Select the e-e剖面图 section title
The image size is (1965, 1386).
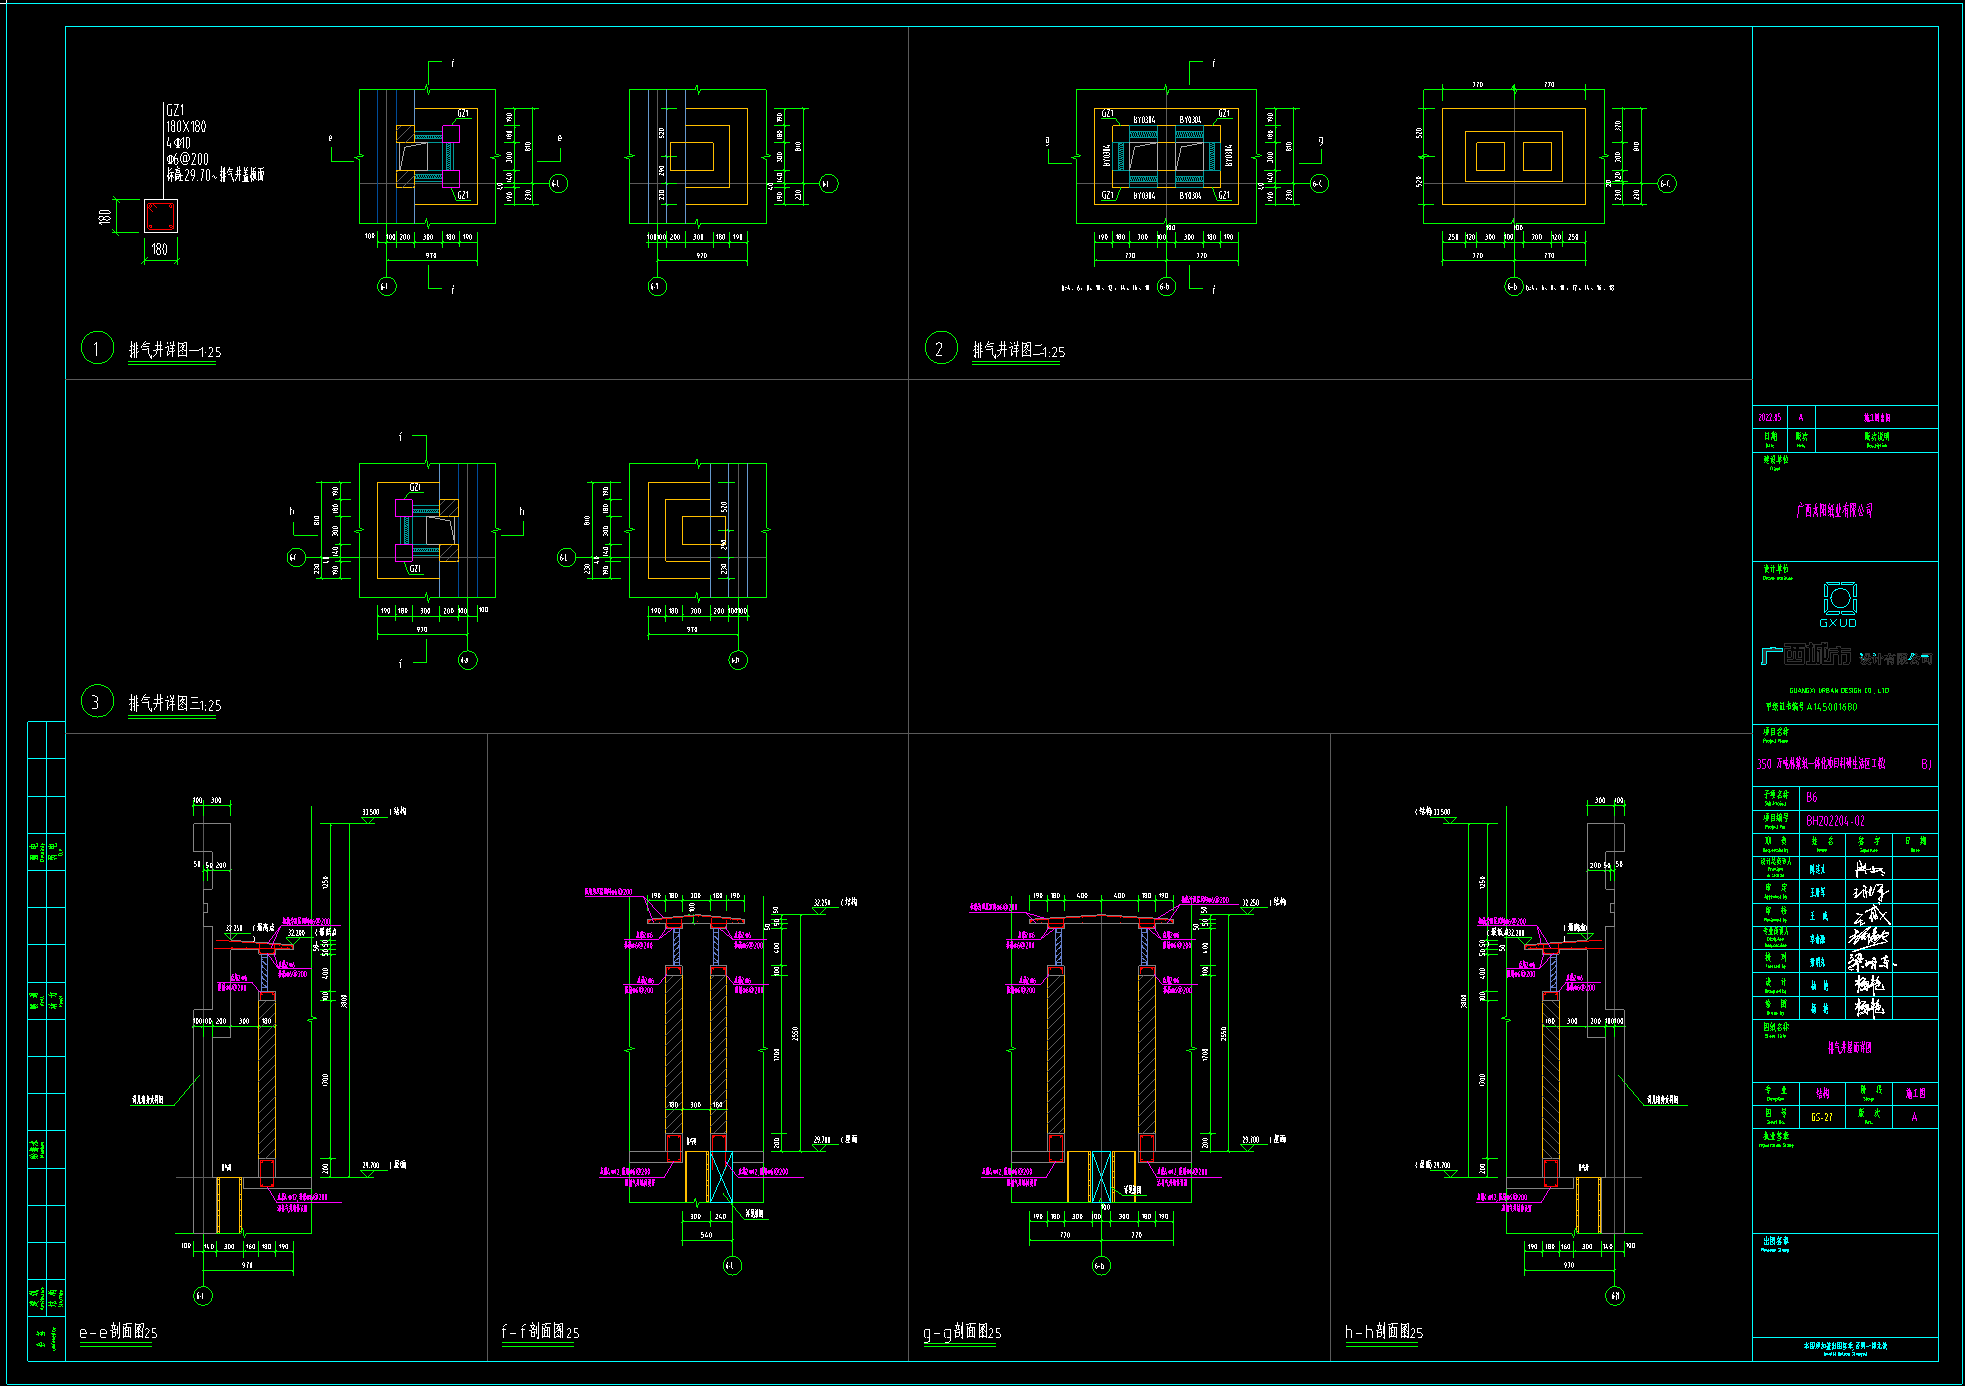click(x=118, y=1331)
